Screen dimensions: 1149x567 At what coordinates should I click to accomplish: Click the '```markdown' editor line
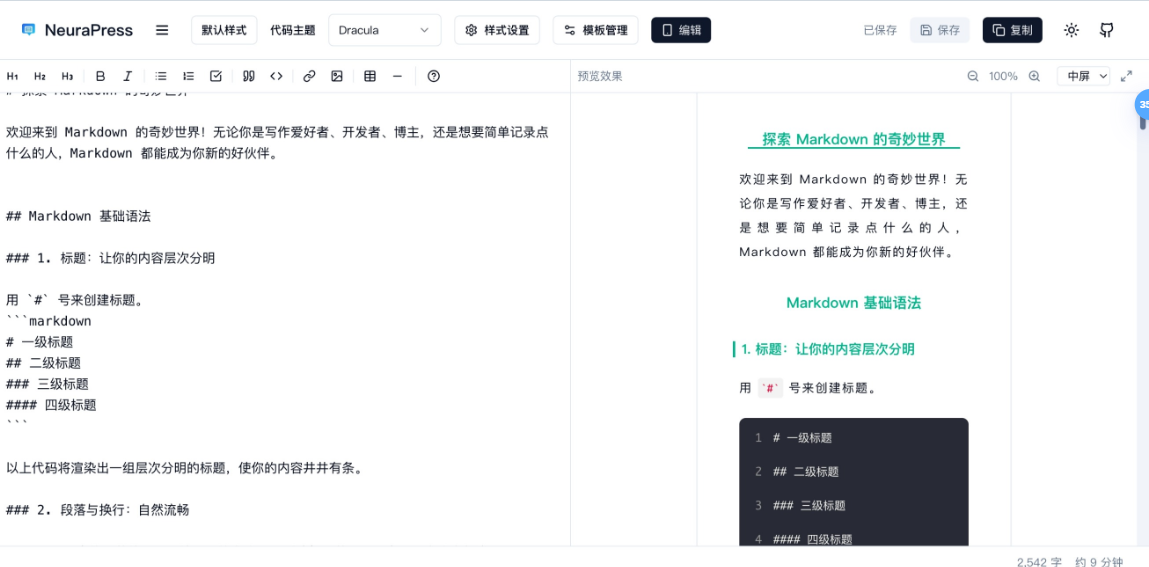(49, 321)
